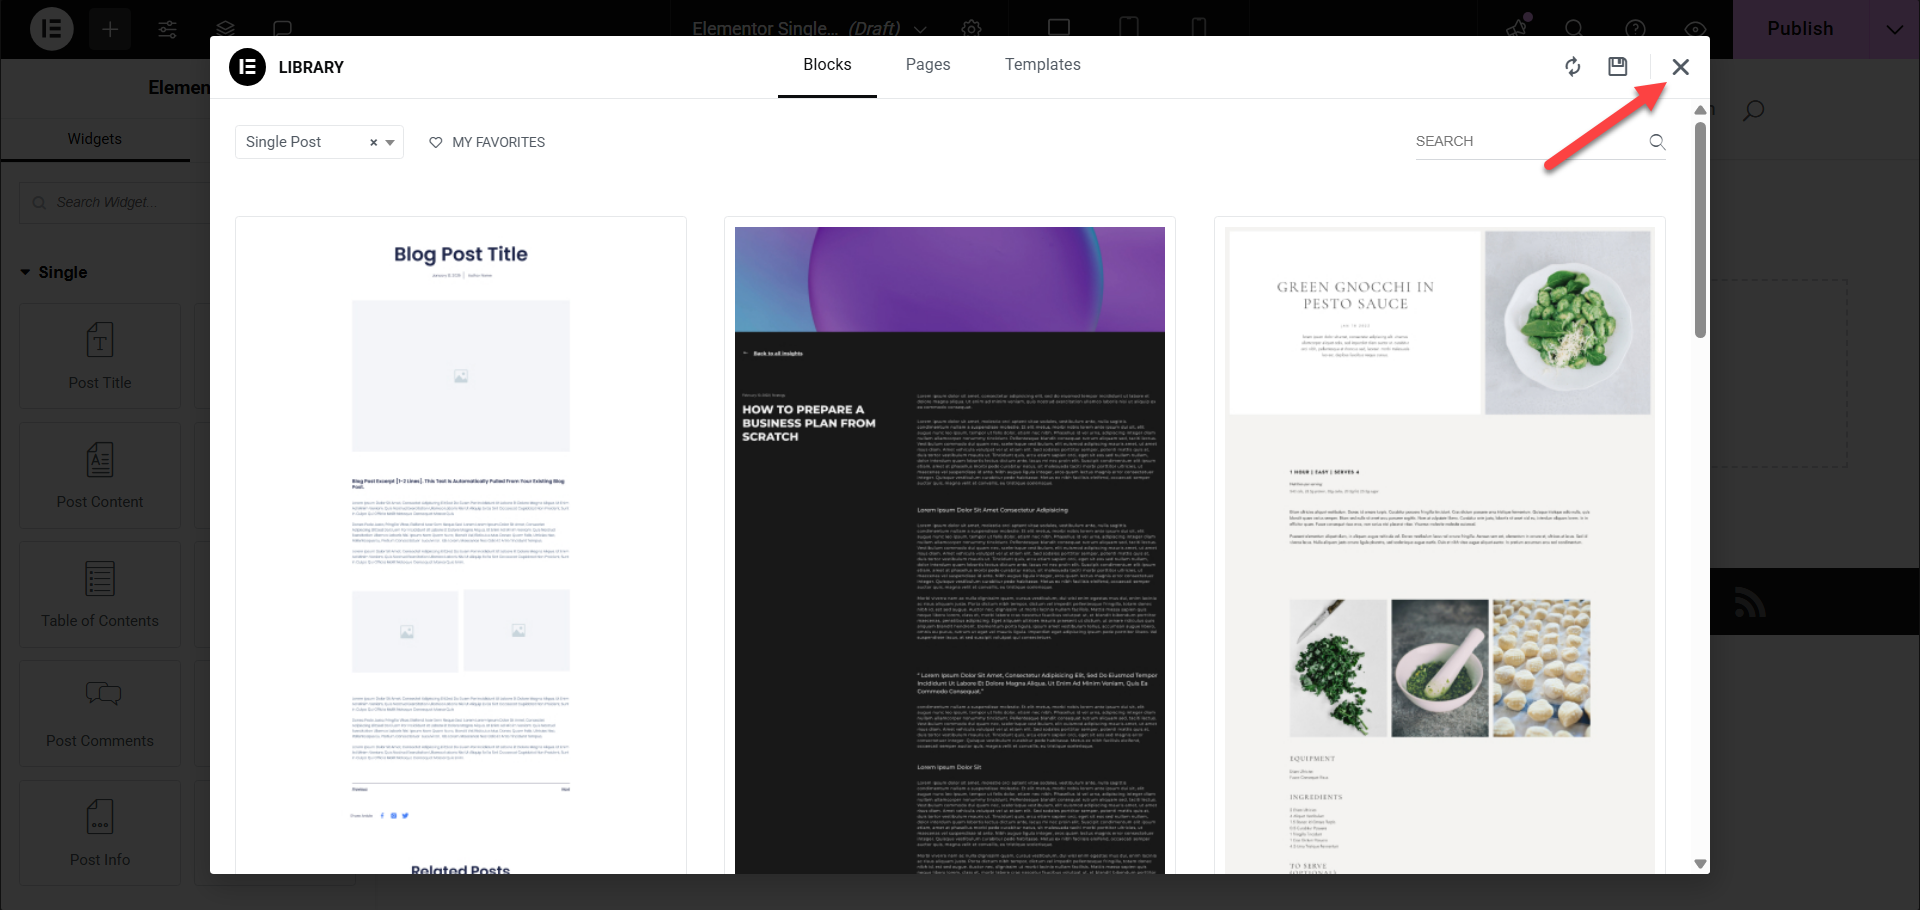1920x910 pixels.
Task: Open page settings gear icon
Action: coord(971,29)
